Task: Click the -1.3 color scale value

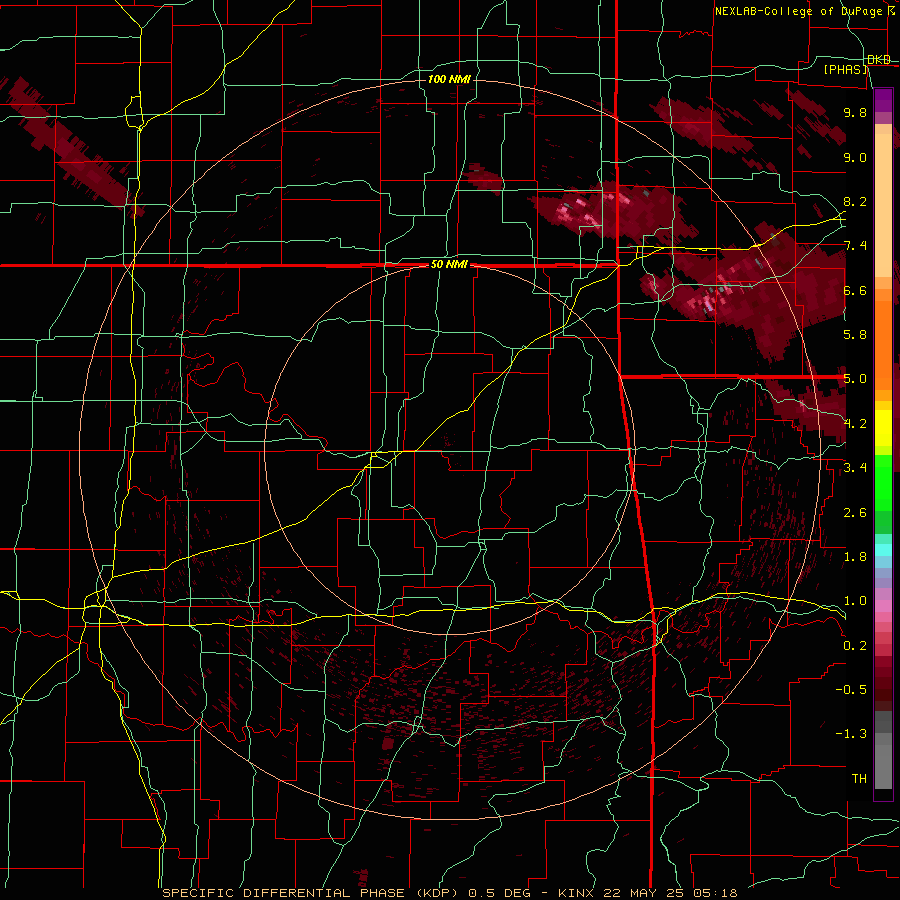Action: (851, 735)
